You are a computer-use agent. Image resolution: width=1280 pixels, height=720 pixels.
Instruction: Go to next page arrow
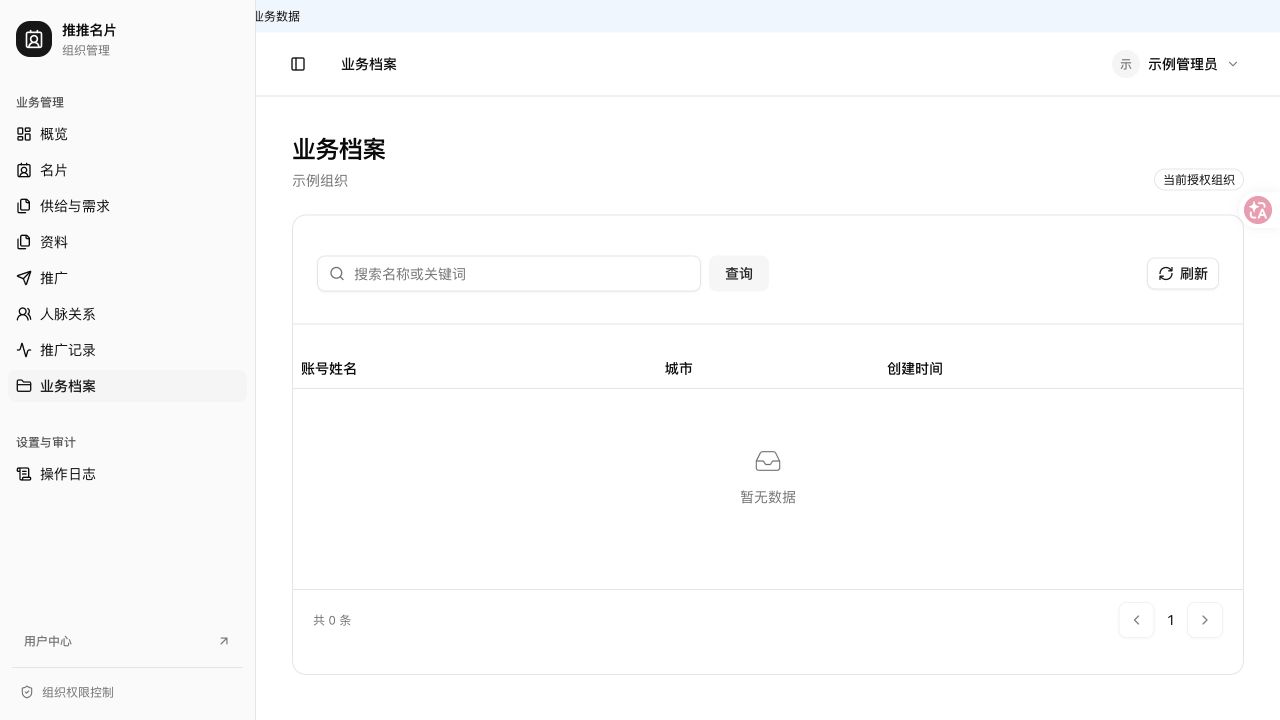pyautogui.click(x=1205, y=620)
